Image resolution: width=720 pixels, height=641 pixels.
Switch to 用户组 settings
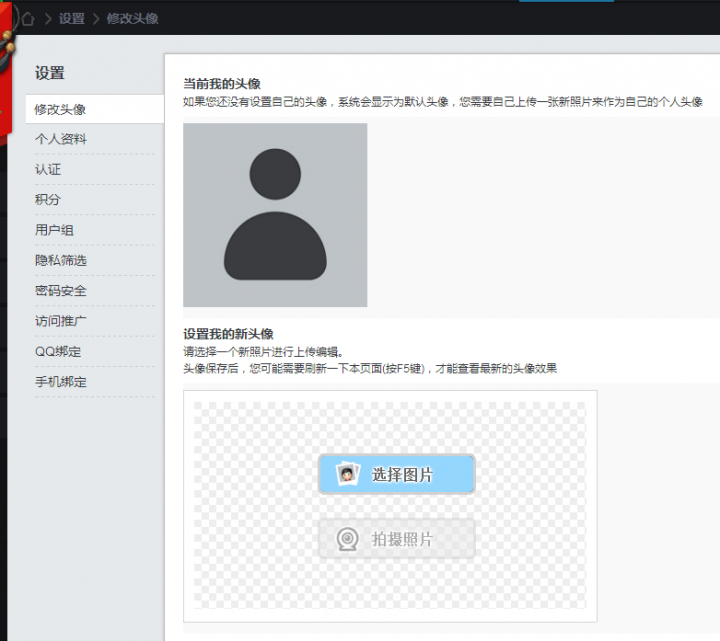coord(54,230)
